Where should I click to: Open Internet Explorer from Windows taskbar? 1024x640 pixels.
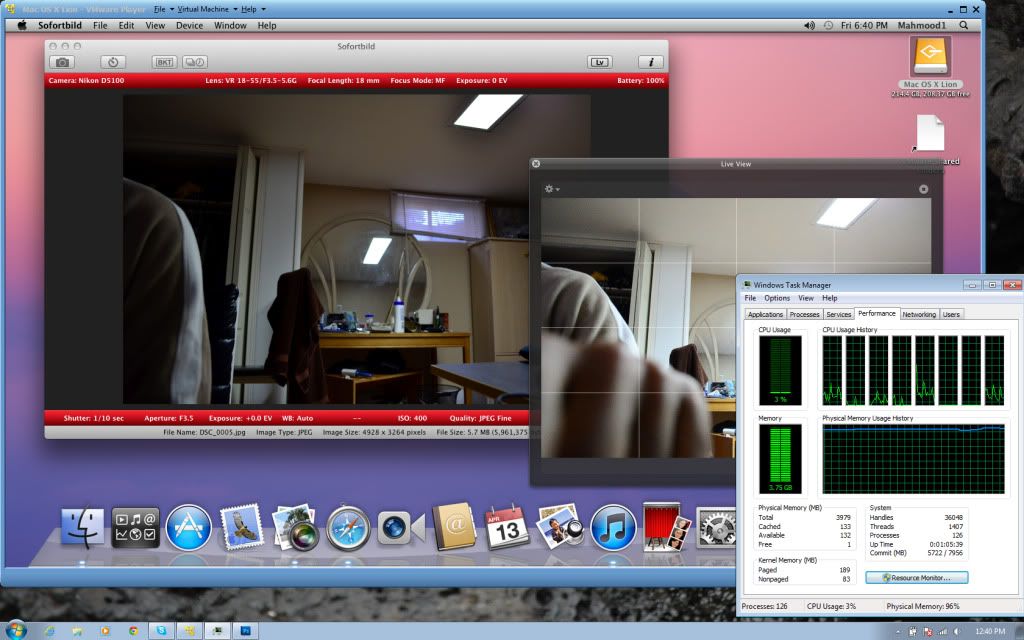(49, 630)
